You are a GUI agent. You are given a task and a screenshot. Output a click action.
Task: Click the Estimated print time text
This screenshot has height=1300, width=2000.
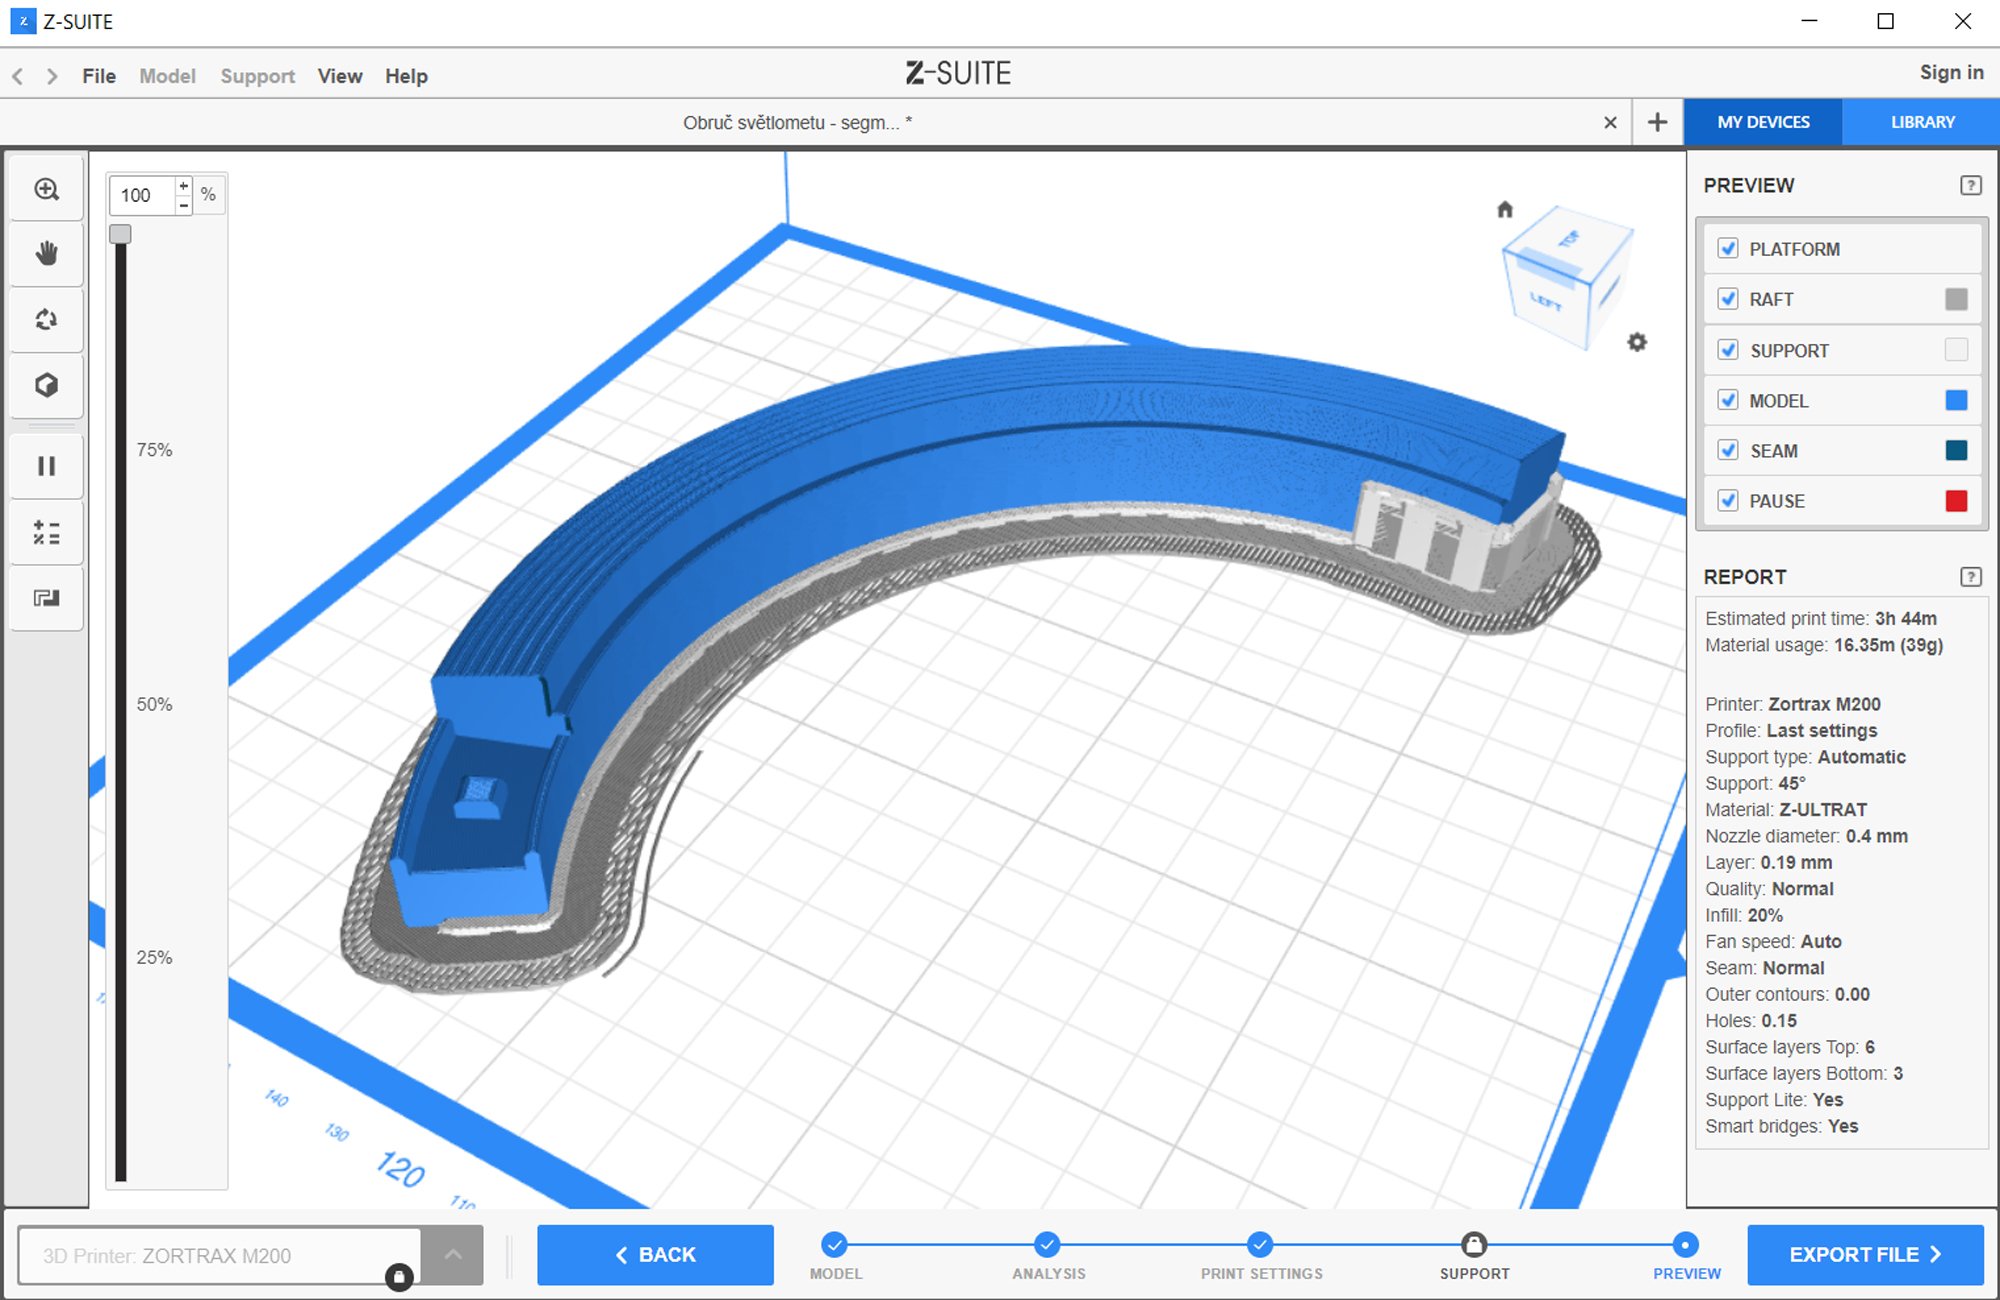(x=1821, y=618)
